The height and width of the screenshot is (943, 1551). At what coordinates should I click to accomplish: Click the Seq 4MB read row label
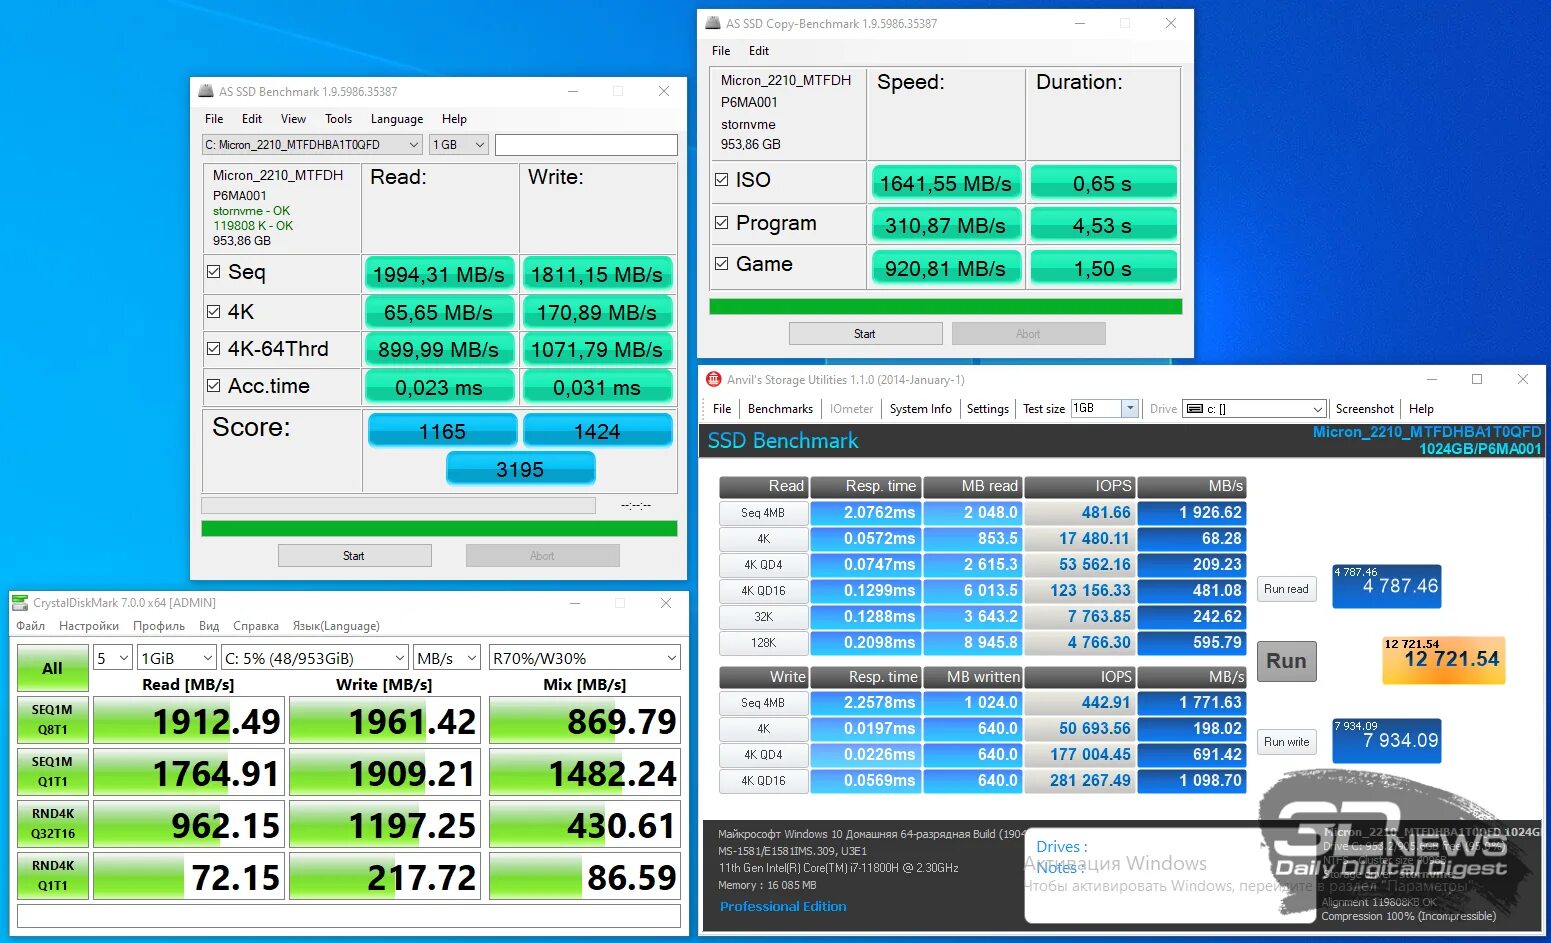[x=763, y=513]
